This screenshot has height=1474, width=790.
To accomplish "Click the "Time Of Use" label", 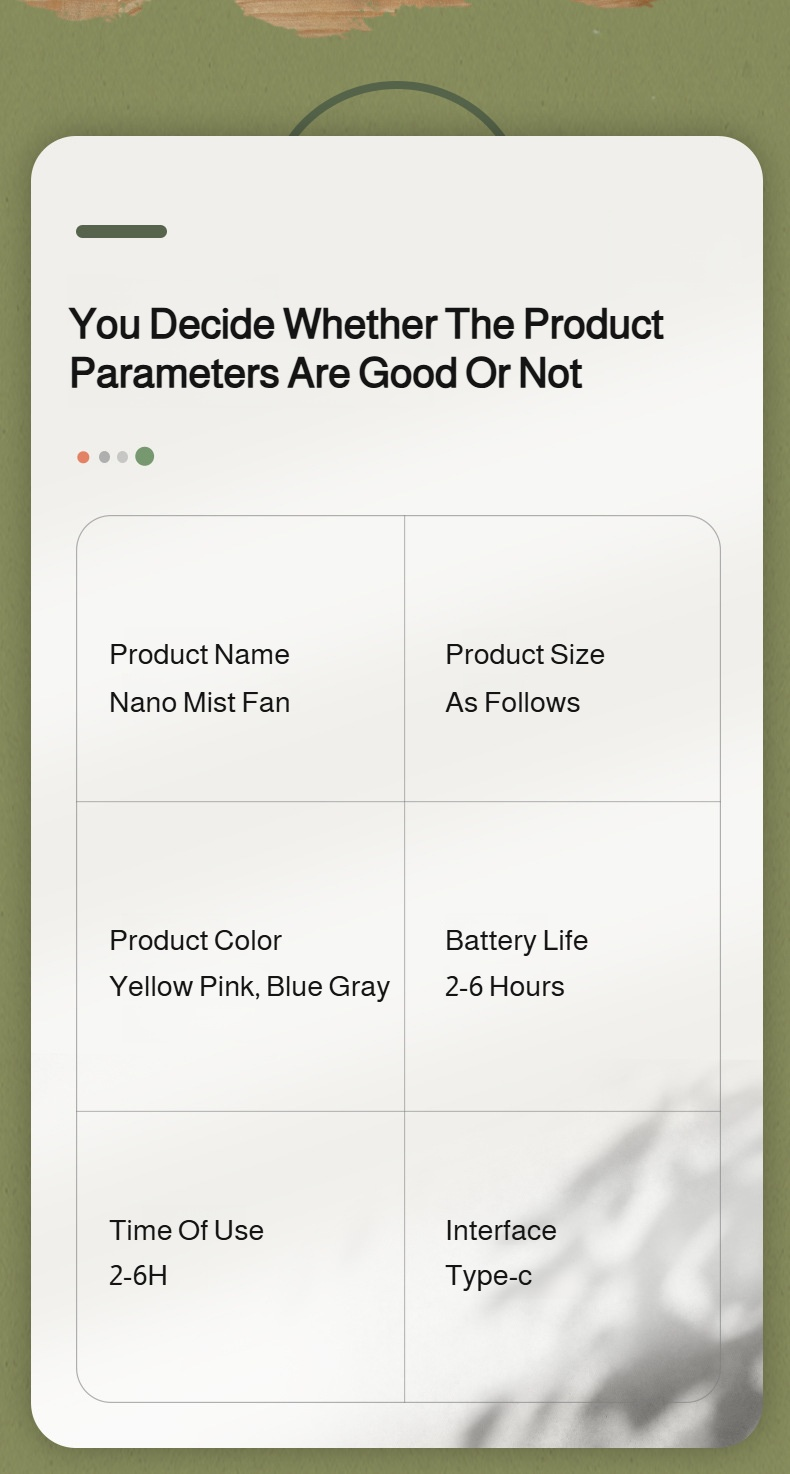I will [x=186, y=1230].
